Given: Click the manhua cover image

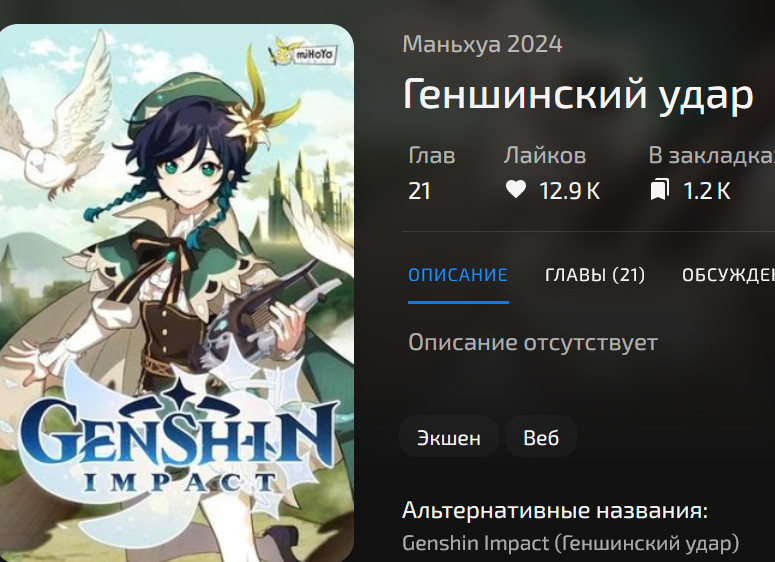Looking at the screenshot, I should 176,293.
